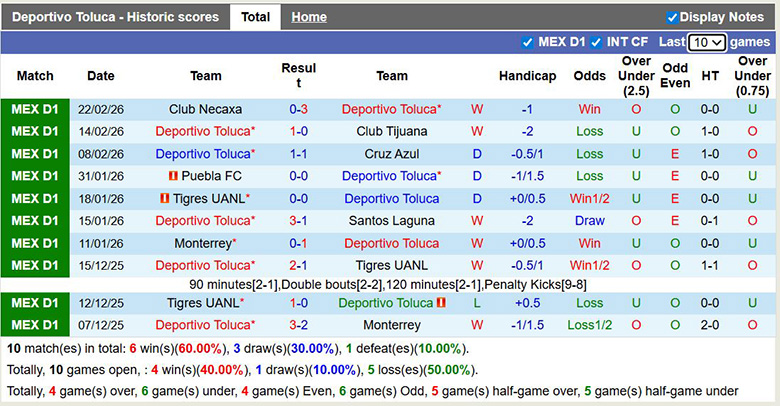Uncheck the MEX D1 league filter
Screen dimensions: 780x406
coord(528,43)
